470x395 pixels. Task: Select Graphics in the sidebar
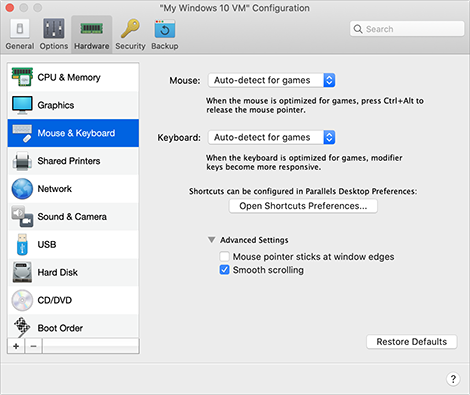click(x=73, y=105)
